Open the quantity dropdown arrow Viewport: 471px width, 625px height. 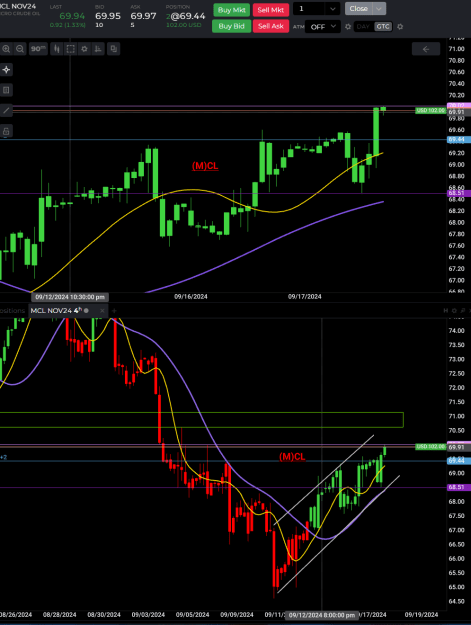click(332, 9)
